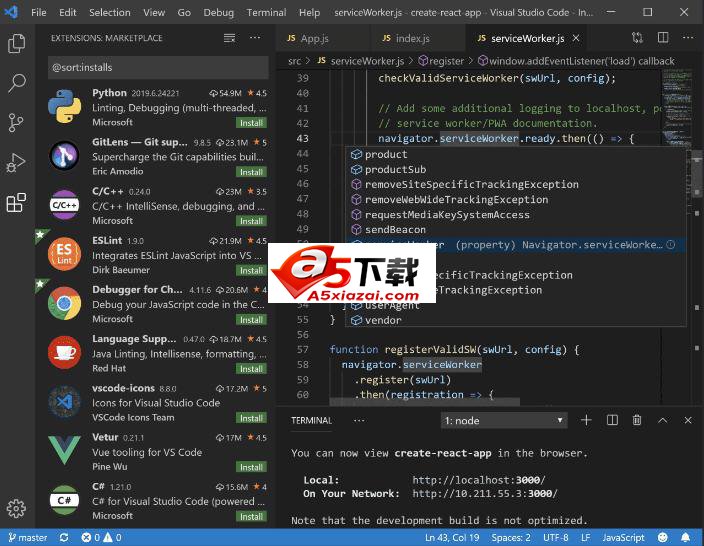Kill terminal with trash icon

coord(637,420)
